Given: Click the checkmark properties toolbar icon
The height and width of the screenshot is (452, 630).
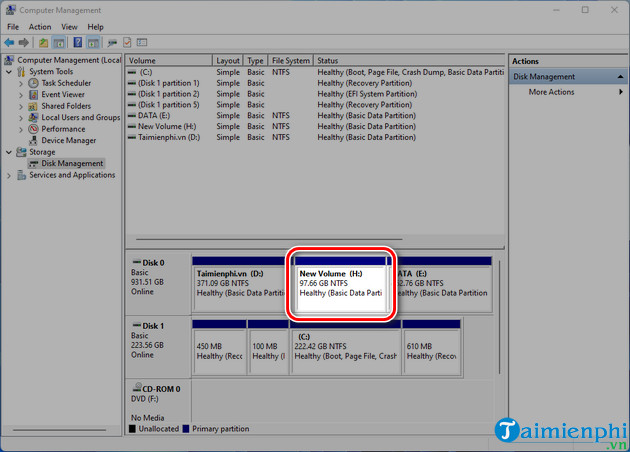Looking at the screenshot, I should coord(127,42).
